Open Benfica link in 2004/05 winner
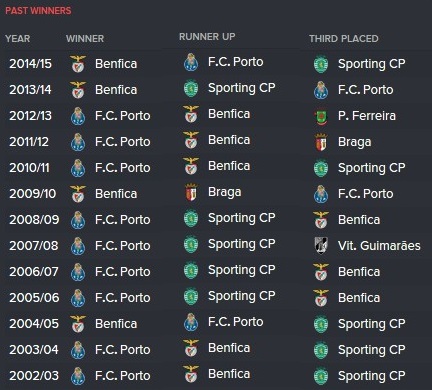The height and width of the screenshot is (390, 432). (x=116, y=324)
